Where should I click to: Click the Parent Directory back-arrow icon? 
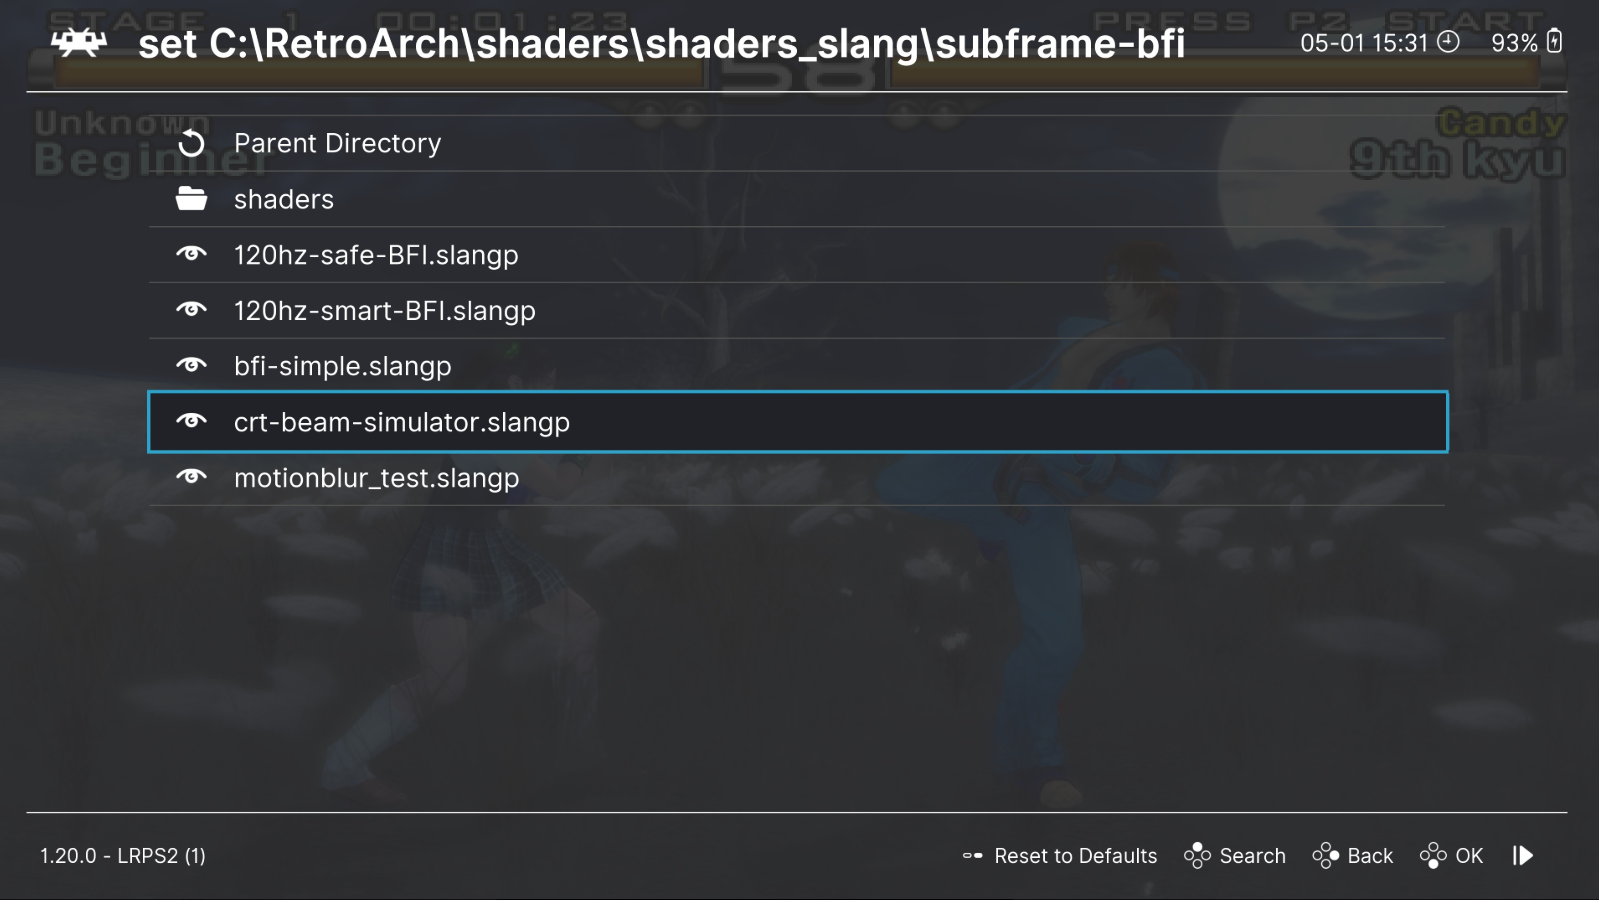tap(191, 144)
